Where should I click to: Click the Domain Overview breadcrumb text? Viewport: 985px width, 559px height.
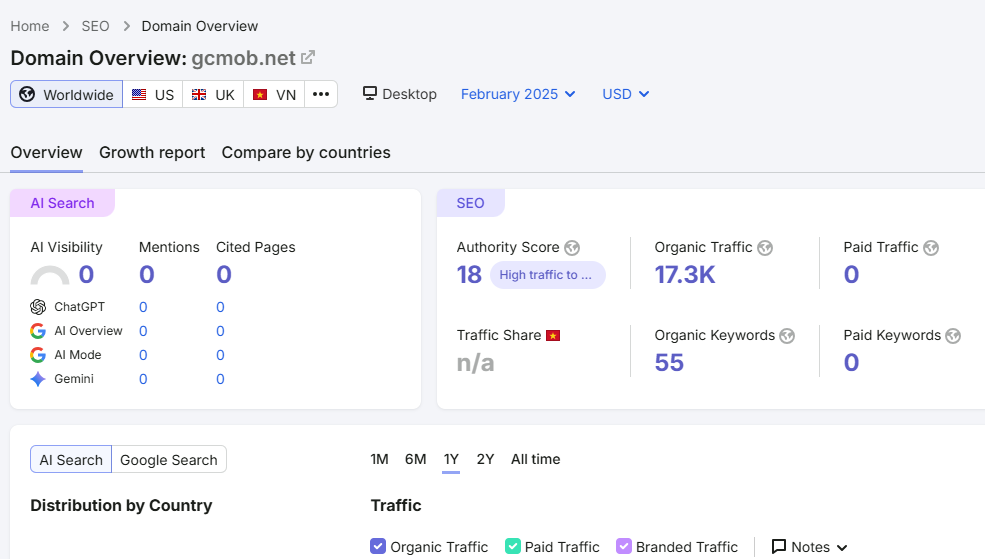tap(200, 26)
